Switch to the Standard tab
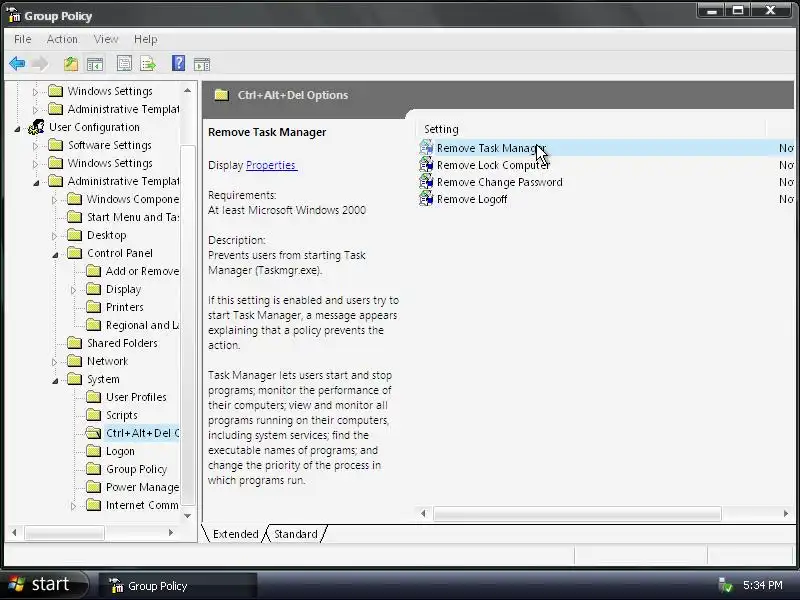The image size is (800, 600). (295, 534)
